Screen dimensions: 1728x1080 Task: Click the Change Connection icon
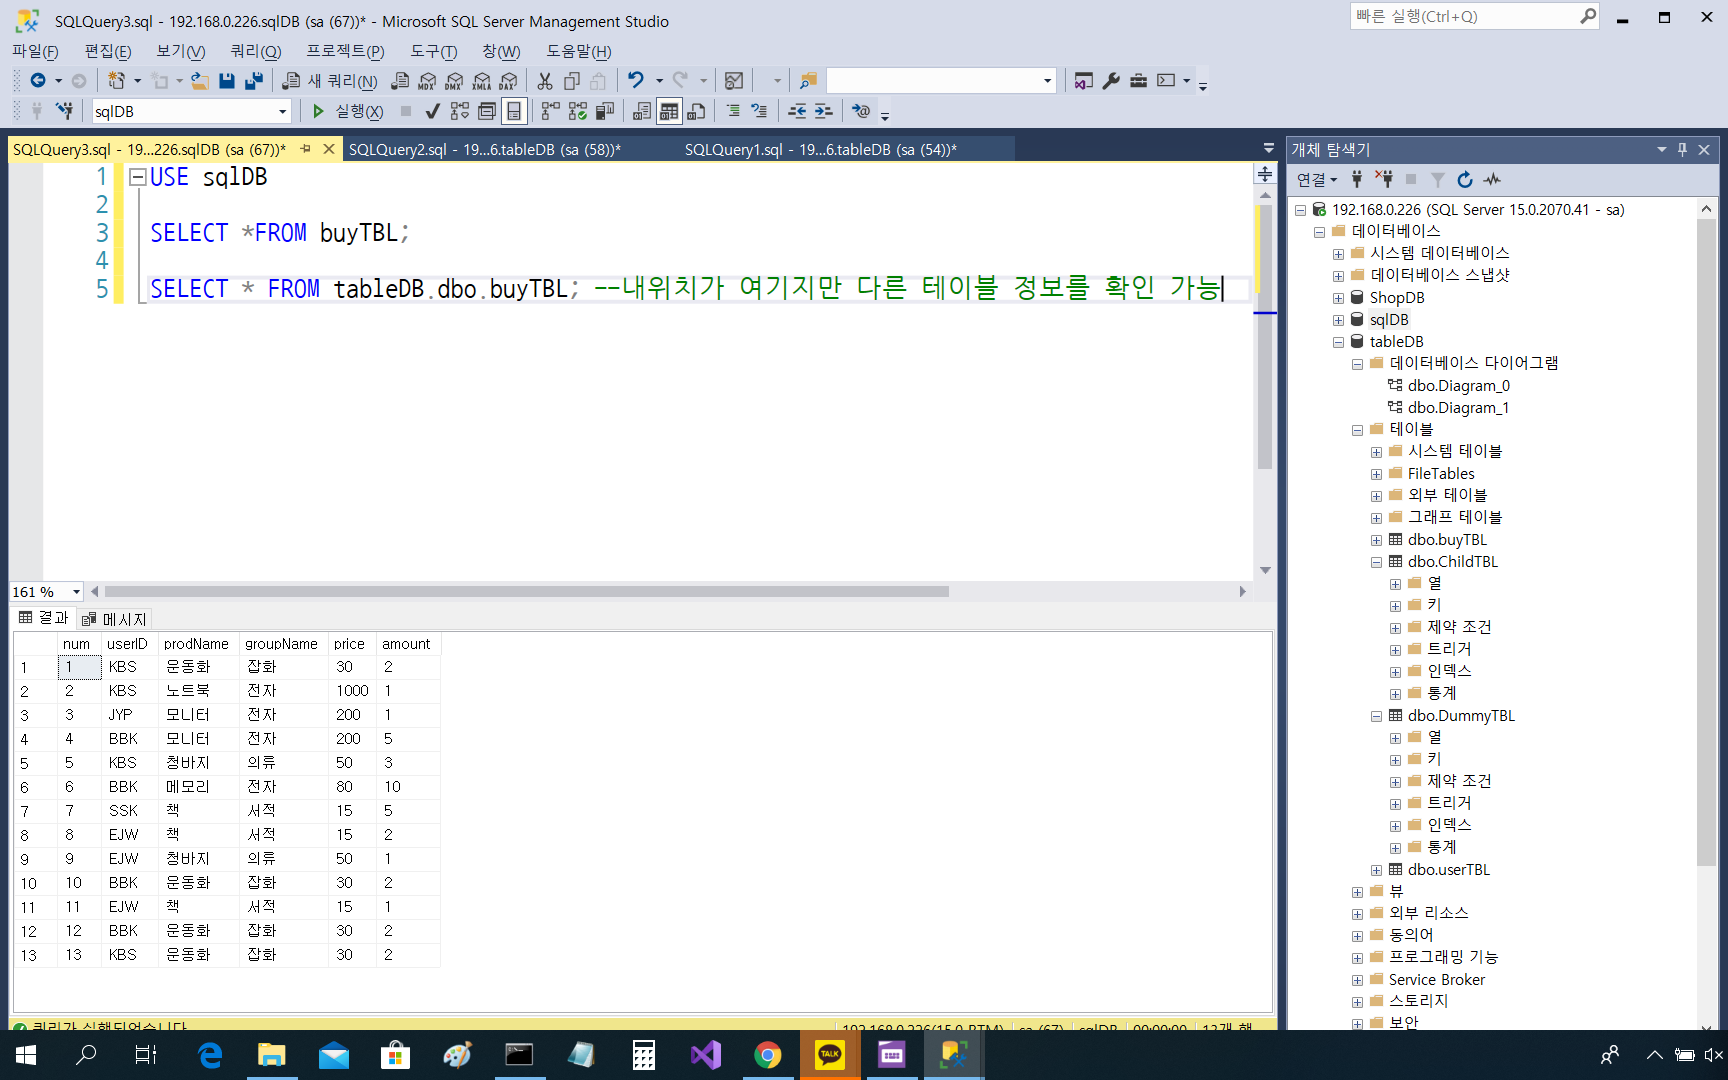(64, 111)
